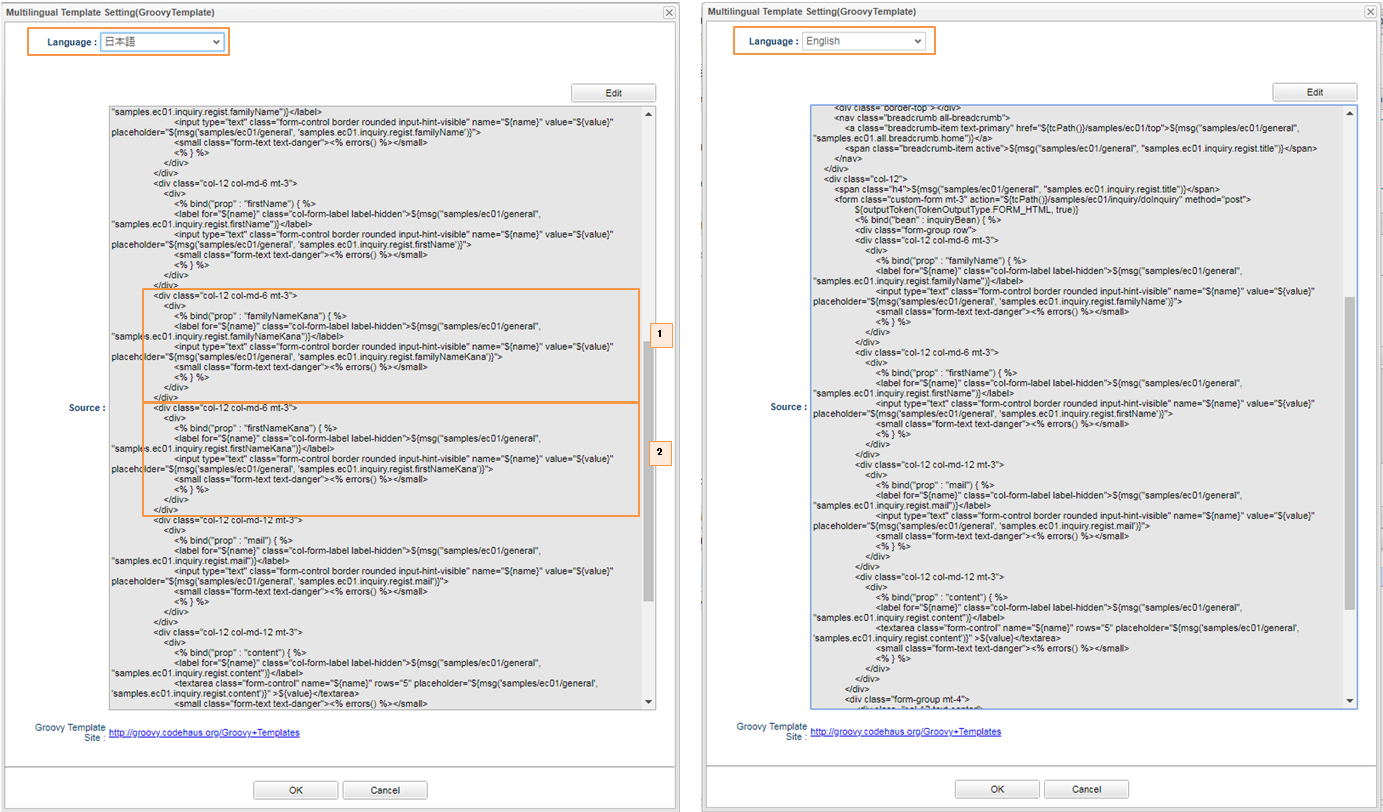Open Groovy Templates link in 日本語 dialog

pos(204,733)
